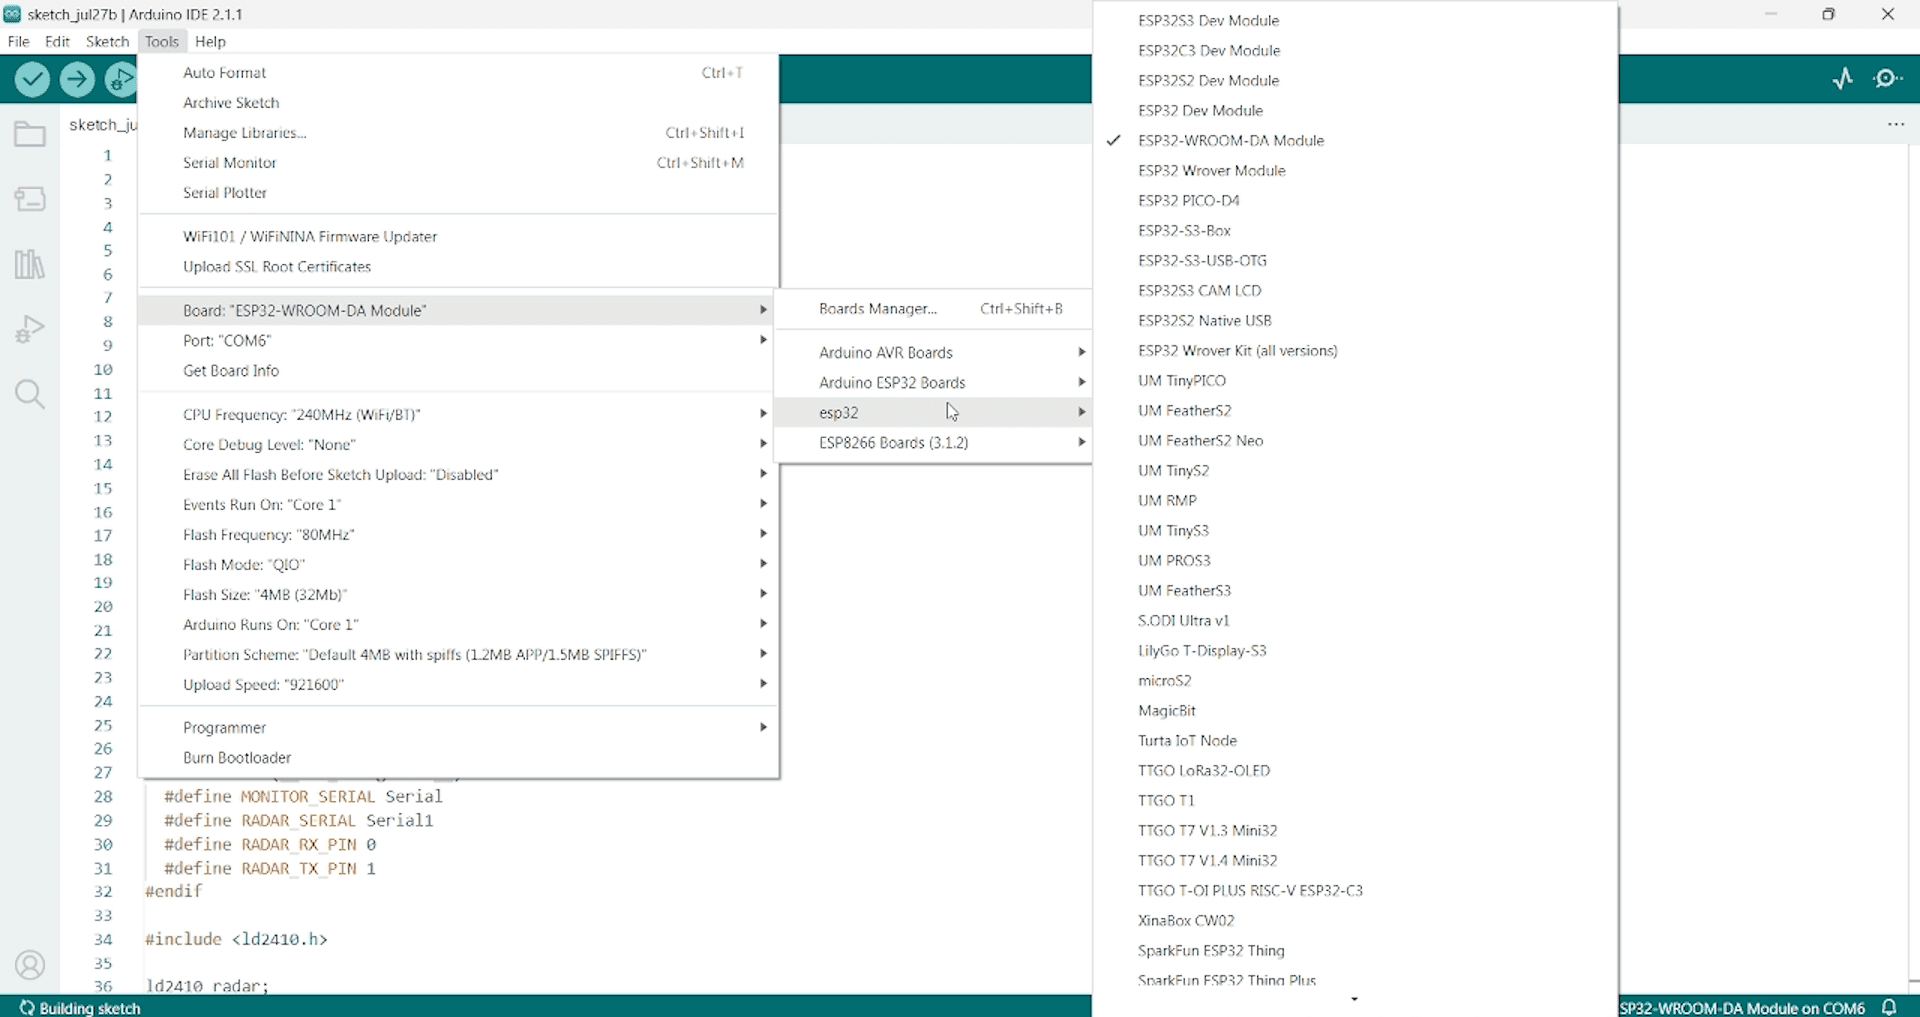Click ESP32-WROOM-DA Module on COM6 status text
The width and height of the screenshot is (1920, 1017).
tap(1741, 1008)
